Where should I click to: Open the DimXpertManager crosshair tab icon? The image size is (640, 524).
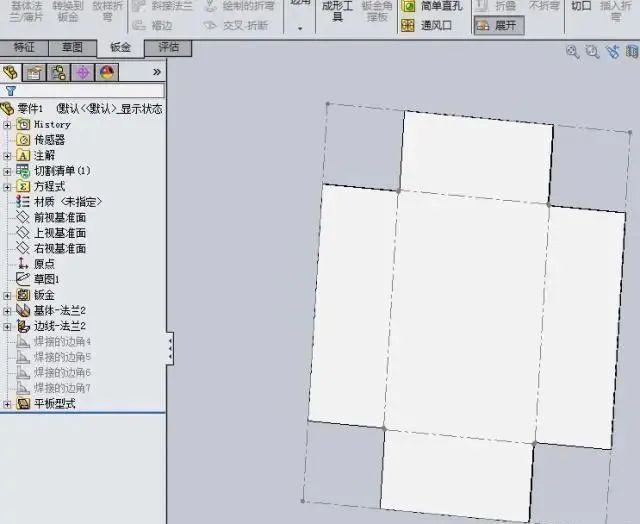tap(82, 73)
